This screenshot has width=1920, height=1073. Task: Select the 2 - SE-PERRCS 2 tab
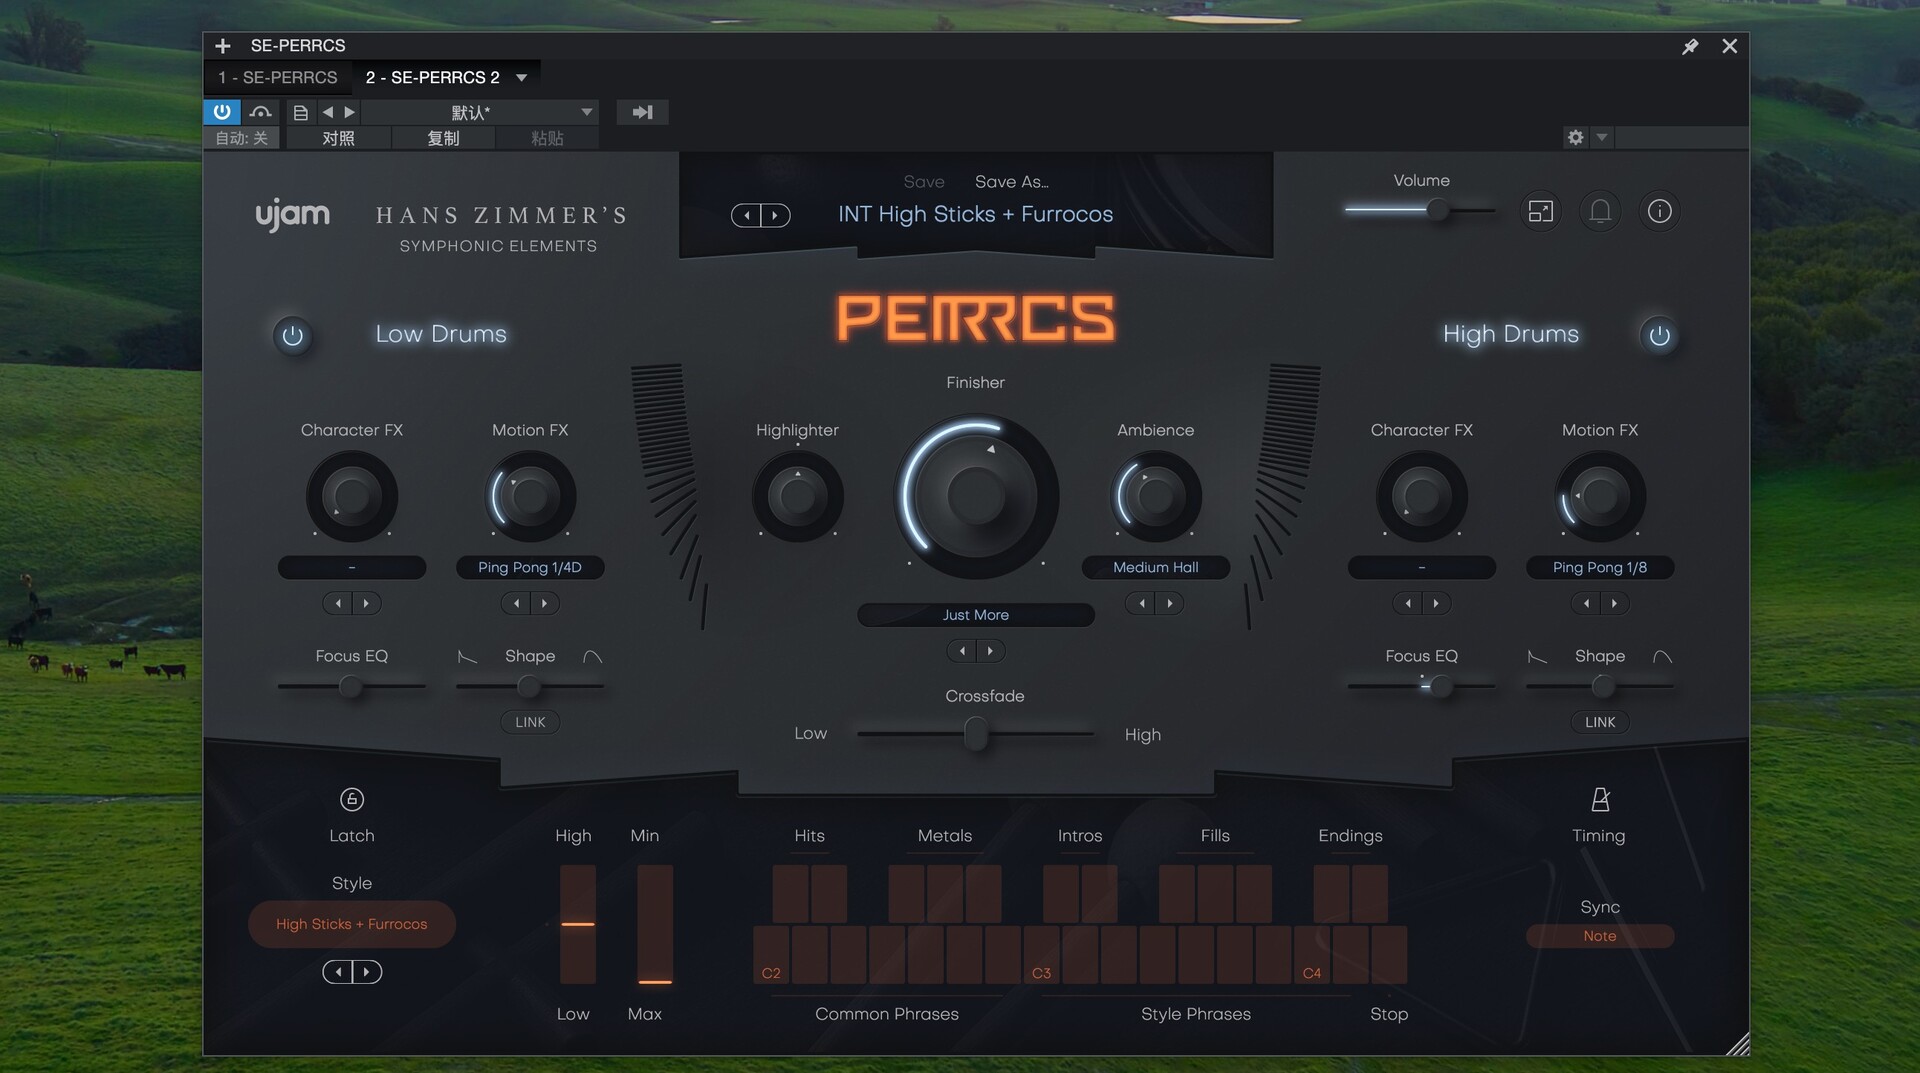(432, 77)
